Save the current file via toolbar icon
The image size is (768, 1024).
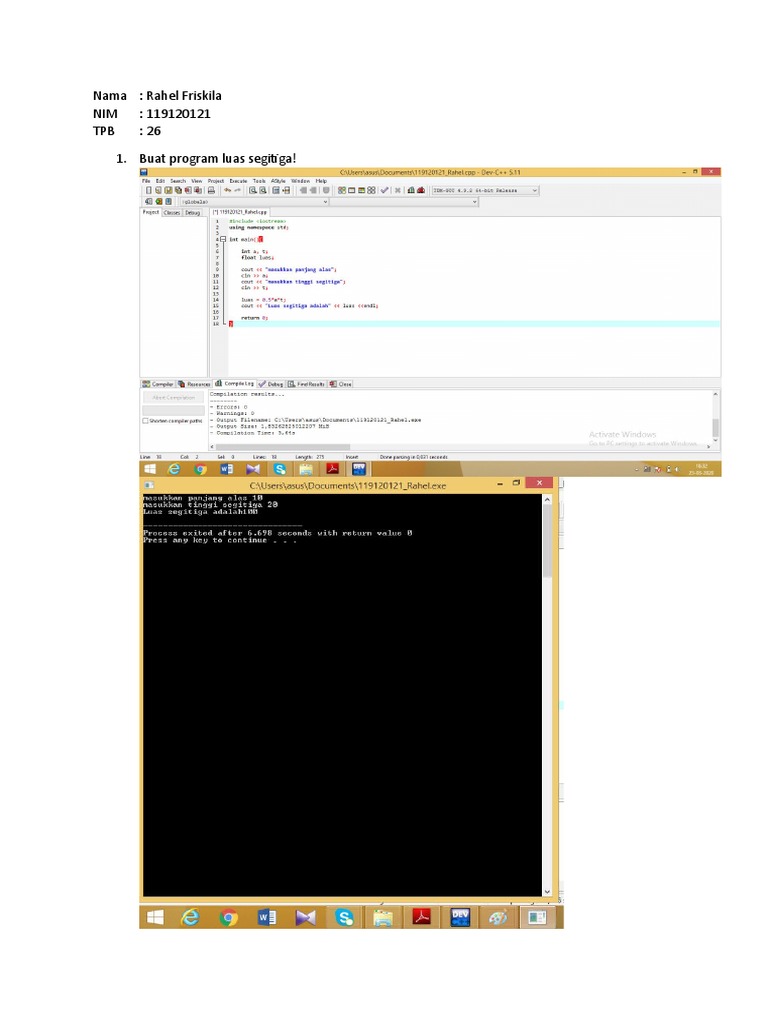[168, 191]
